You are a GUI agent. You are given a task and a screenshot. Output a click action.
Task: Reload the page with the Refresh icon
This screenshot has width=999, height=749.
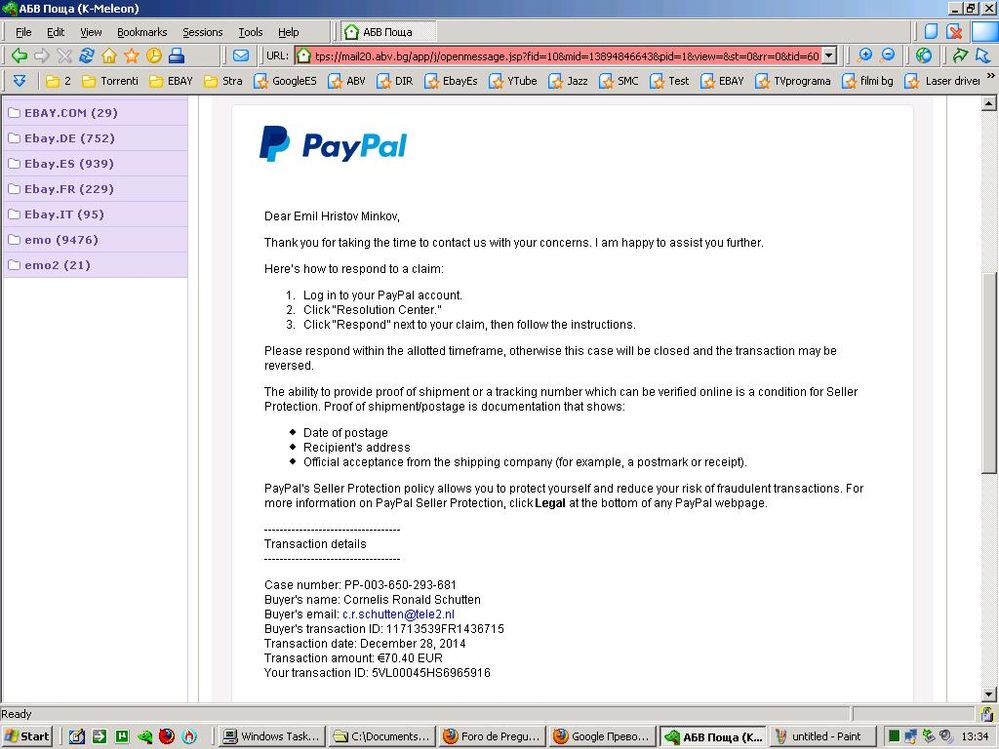[x=87, y=56]
